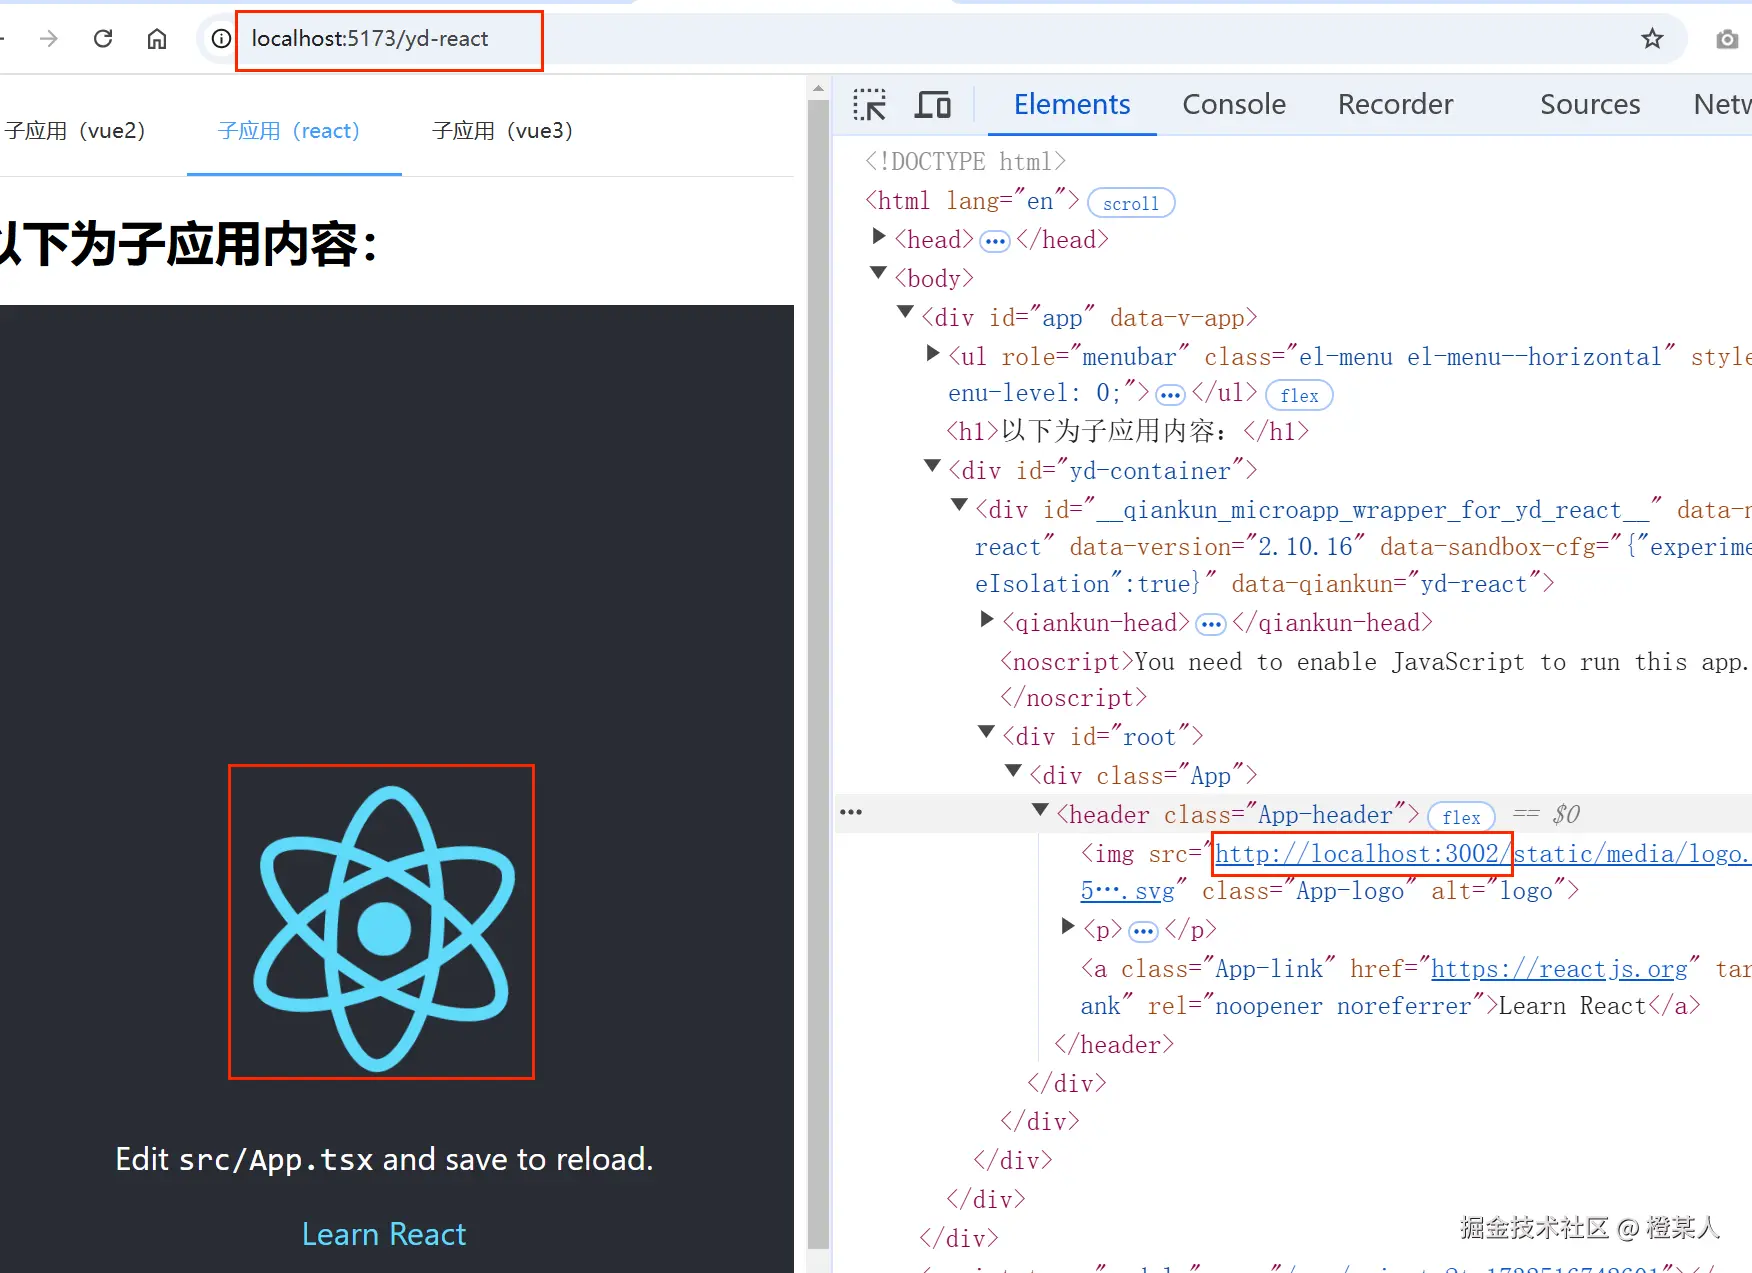Image resolution: width=1752 pixels, height=1273 pixels.
Task: Open the three-dot menu beside header row
Action: coord(851,812)
